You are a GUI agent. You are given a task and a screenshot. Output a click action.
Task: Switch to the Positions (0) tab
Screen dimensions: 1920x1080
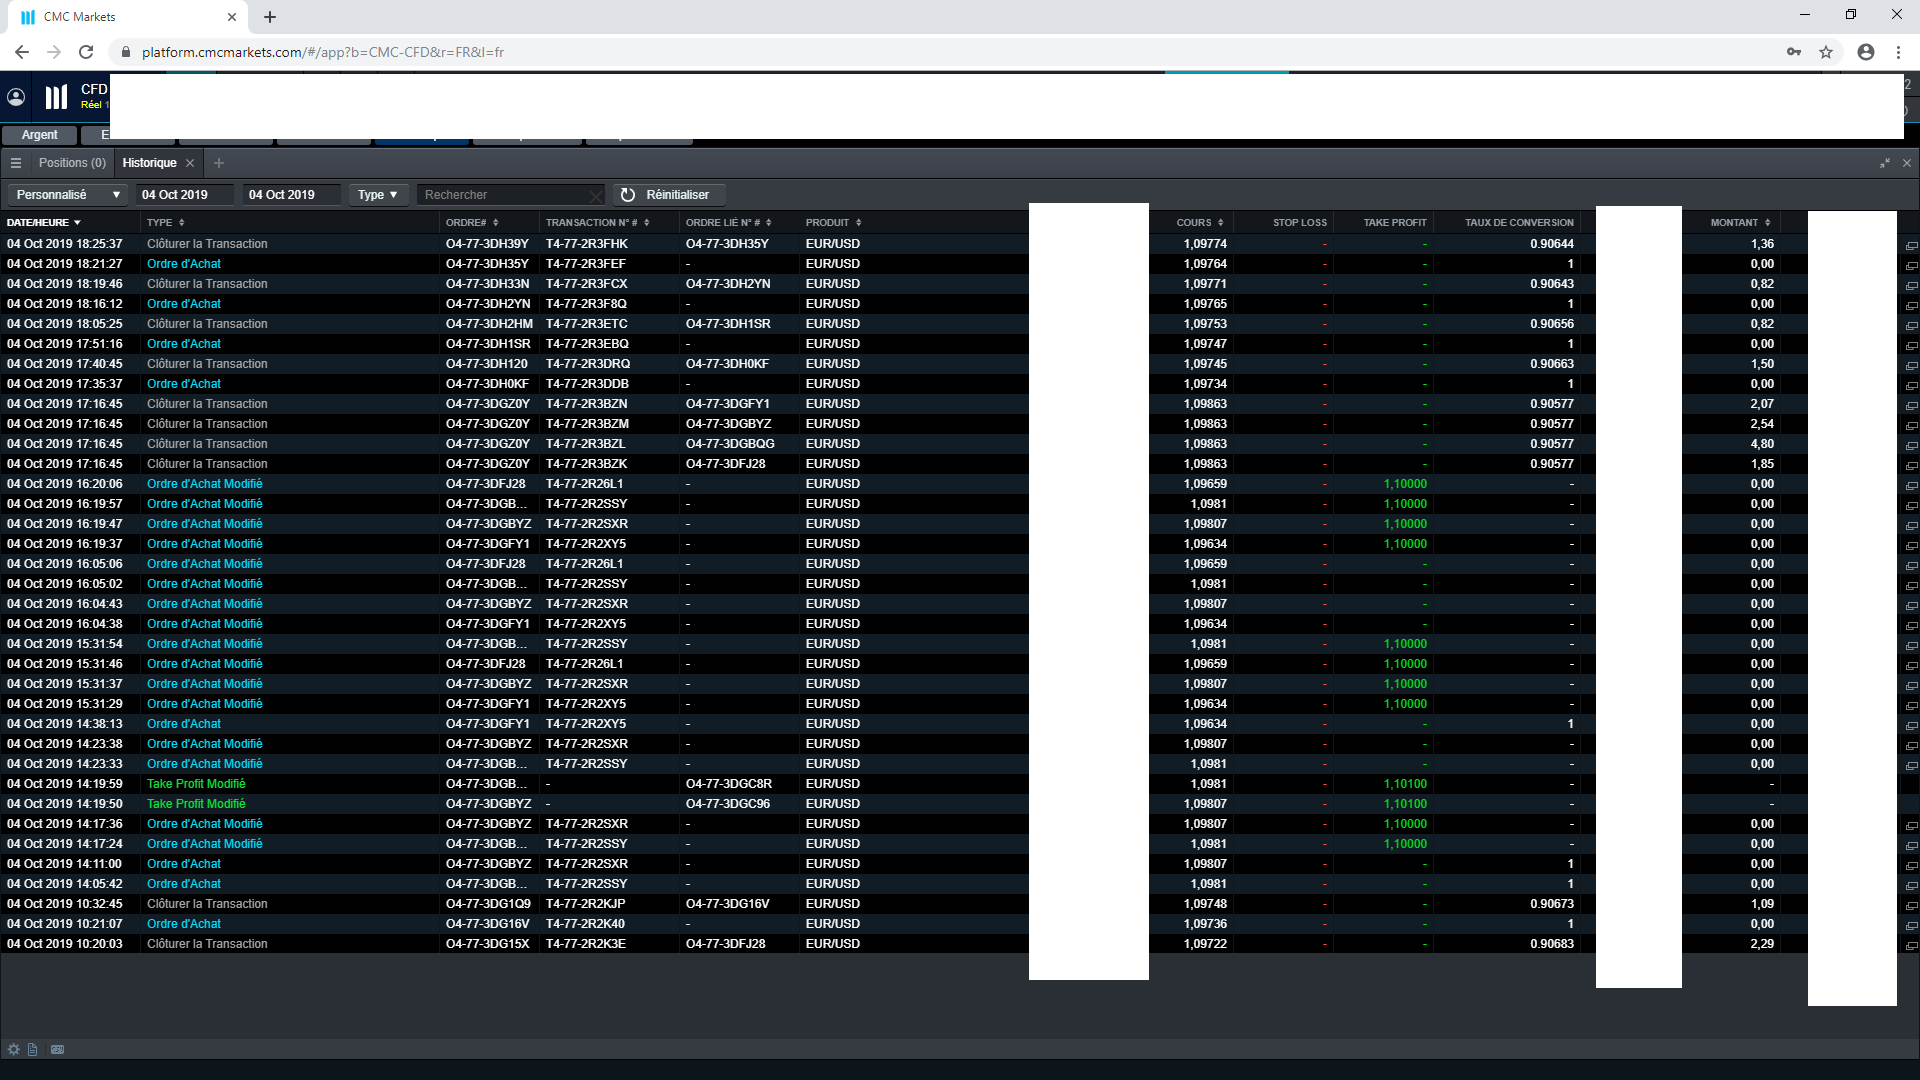71,163
